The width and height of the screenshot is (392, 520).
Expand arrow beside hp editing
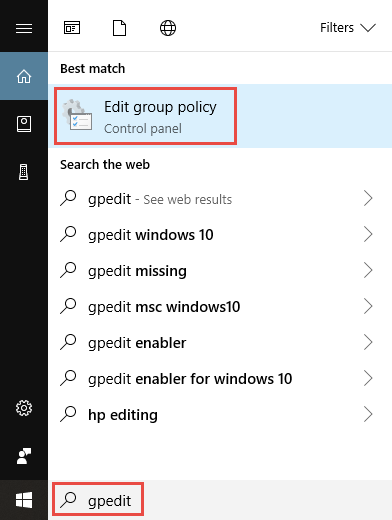368,414
